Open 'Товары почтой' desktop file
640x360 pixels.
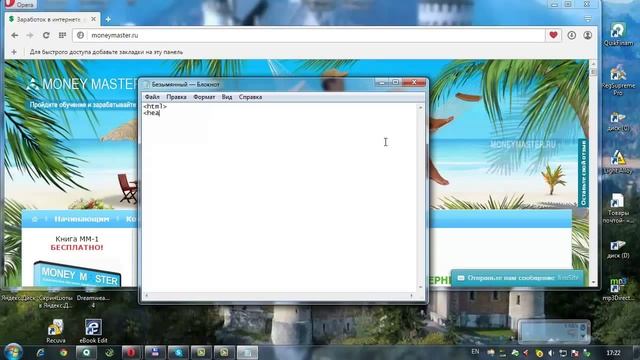tap(618, 208)
